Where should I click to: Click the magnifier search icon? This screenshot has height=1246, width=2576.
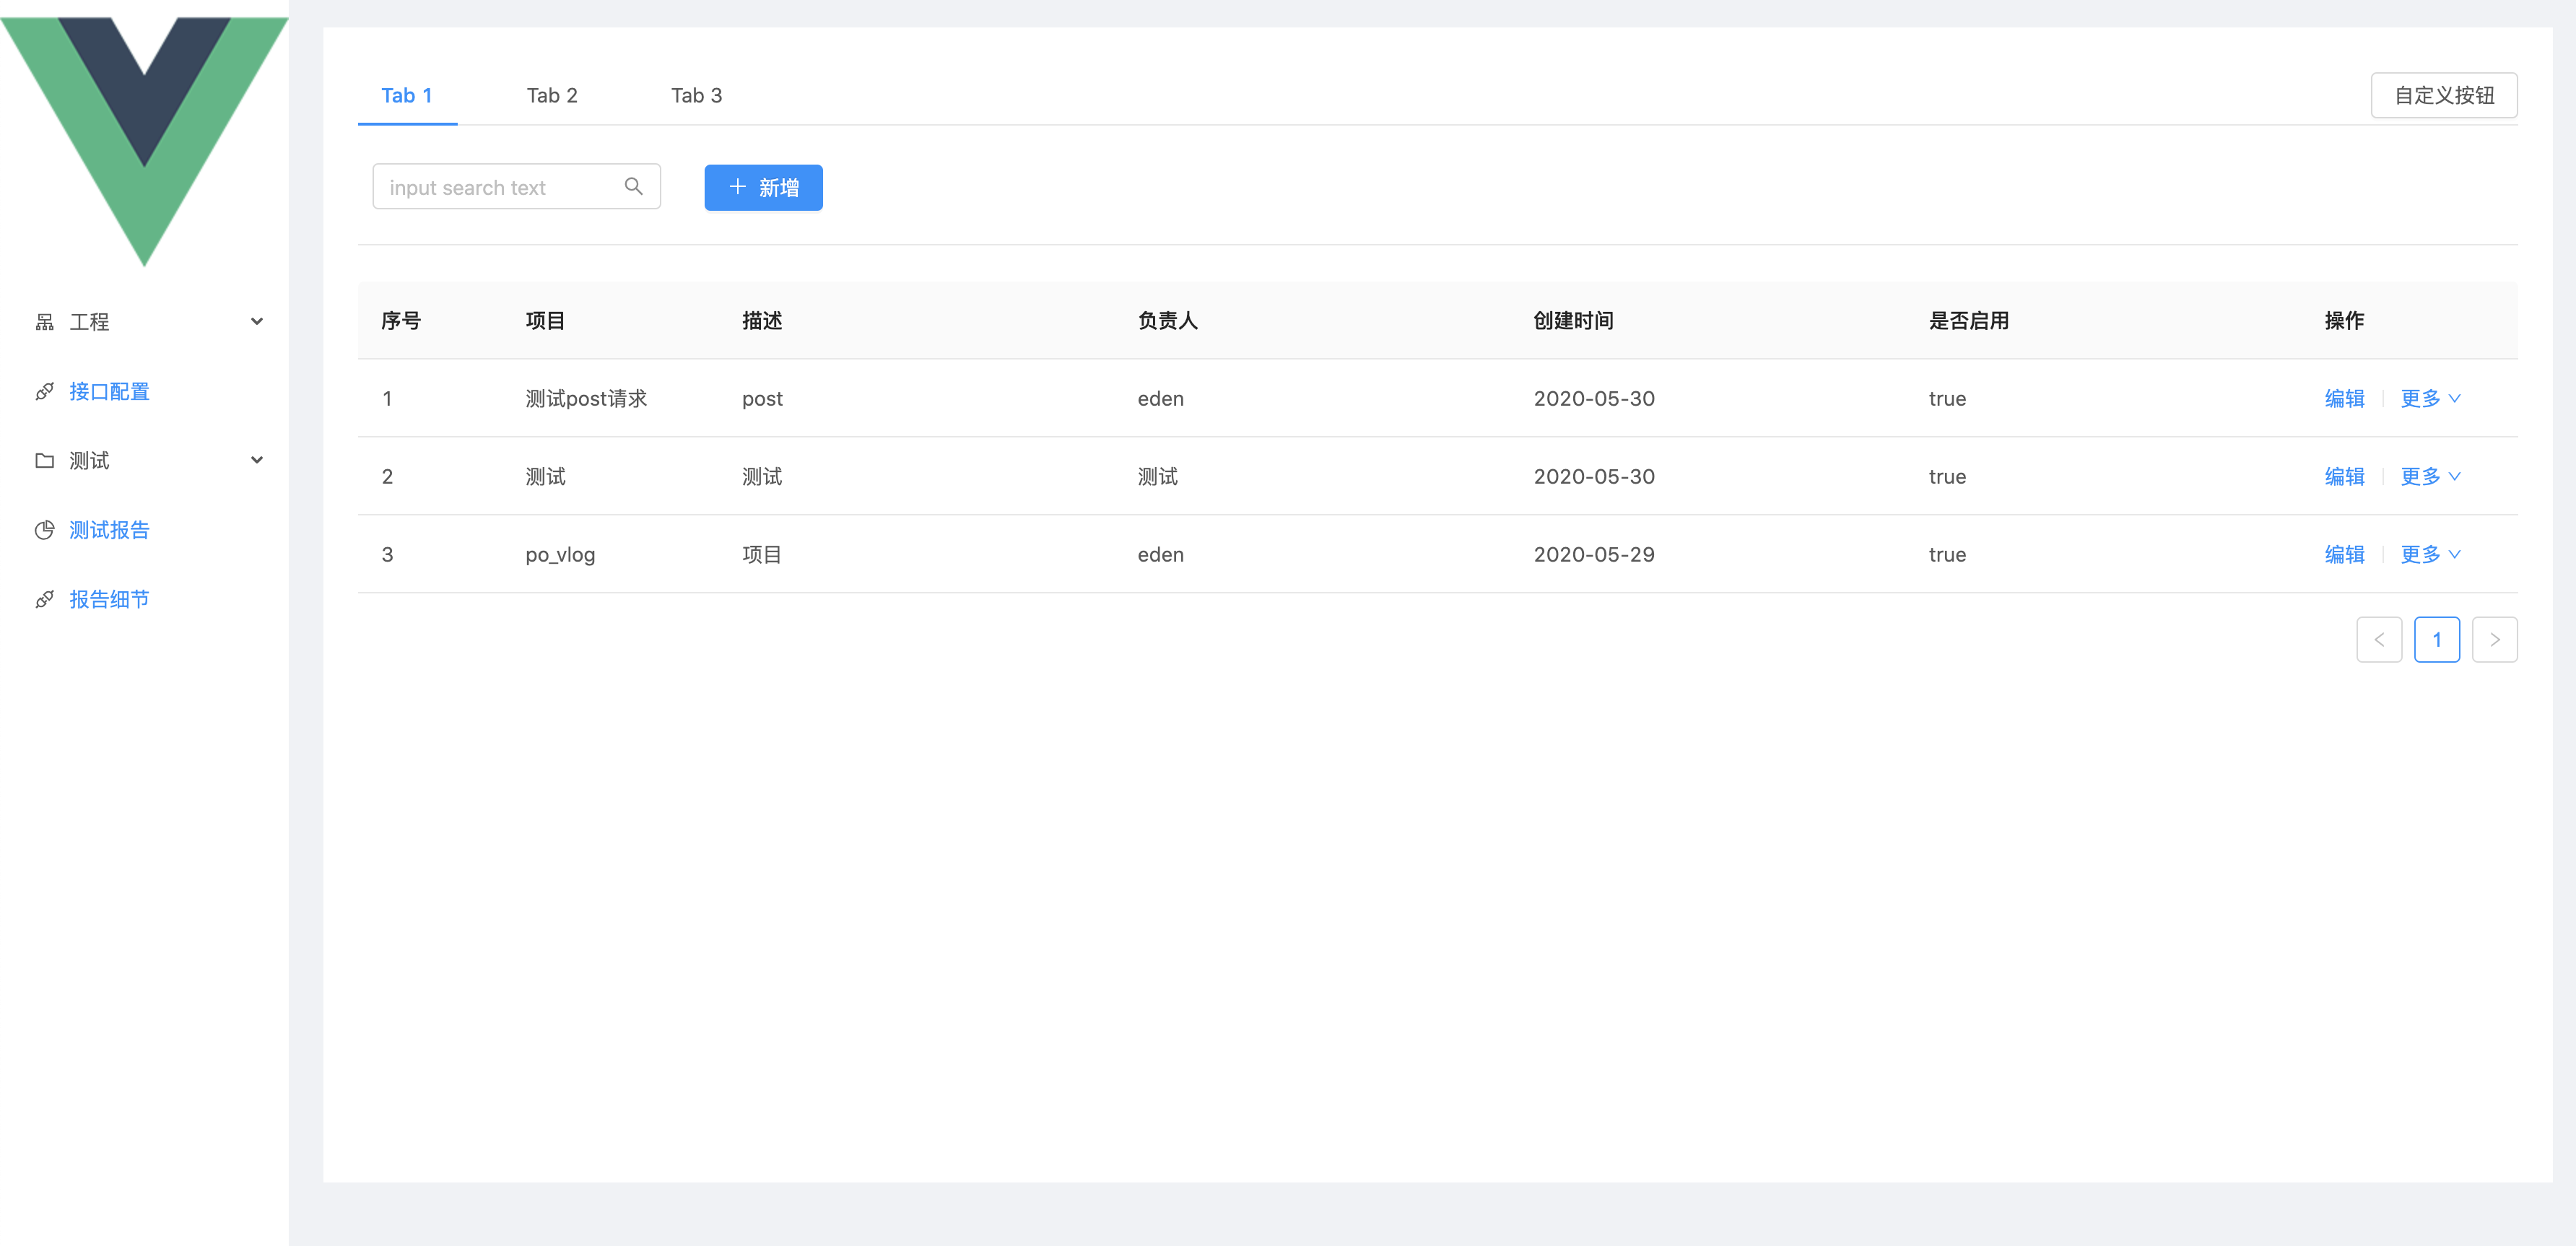click(633, 187)
